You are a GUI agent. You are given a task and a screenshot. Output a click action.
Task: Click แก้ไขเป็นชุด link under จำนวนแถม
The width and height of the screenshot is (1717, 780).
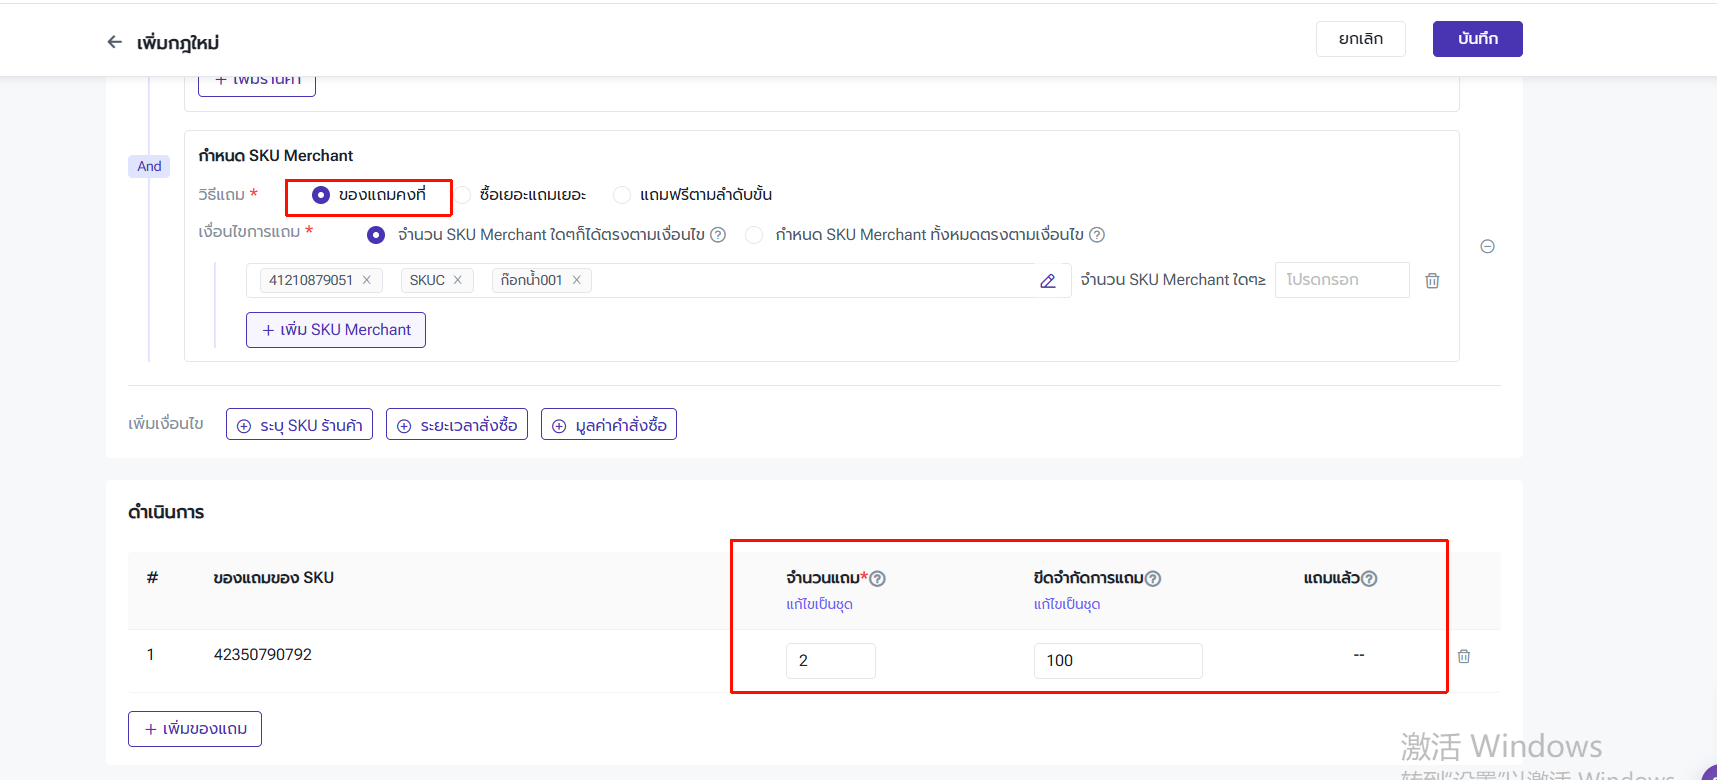(x=819, y=604)
